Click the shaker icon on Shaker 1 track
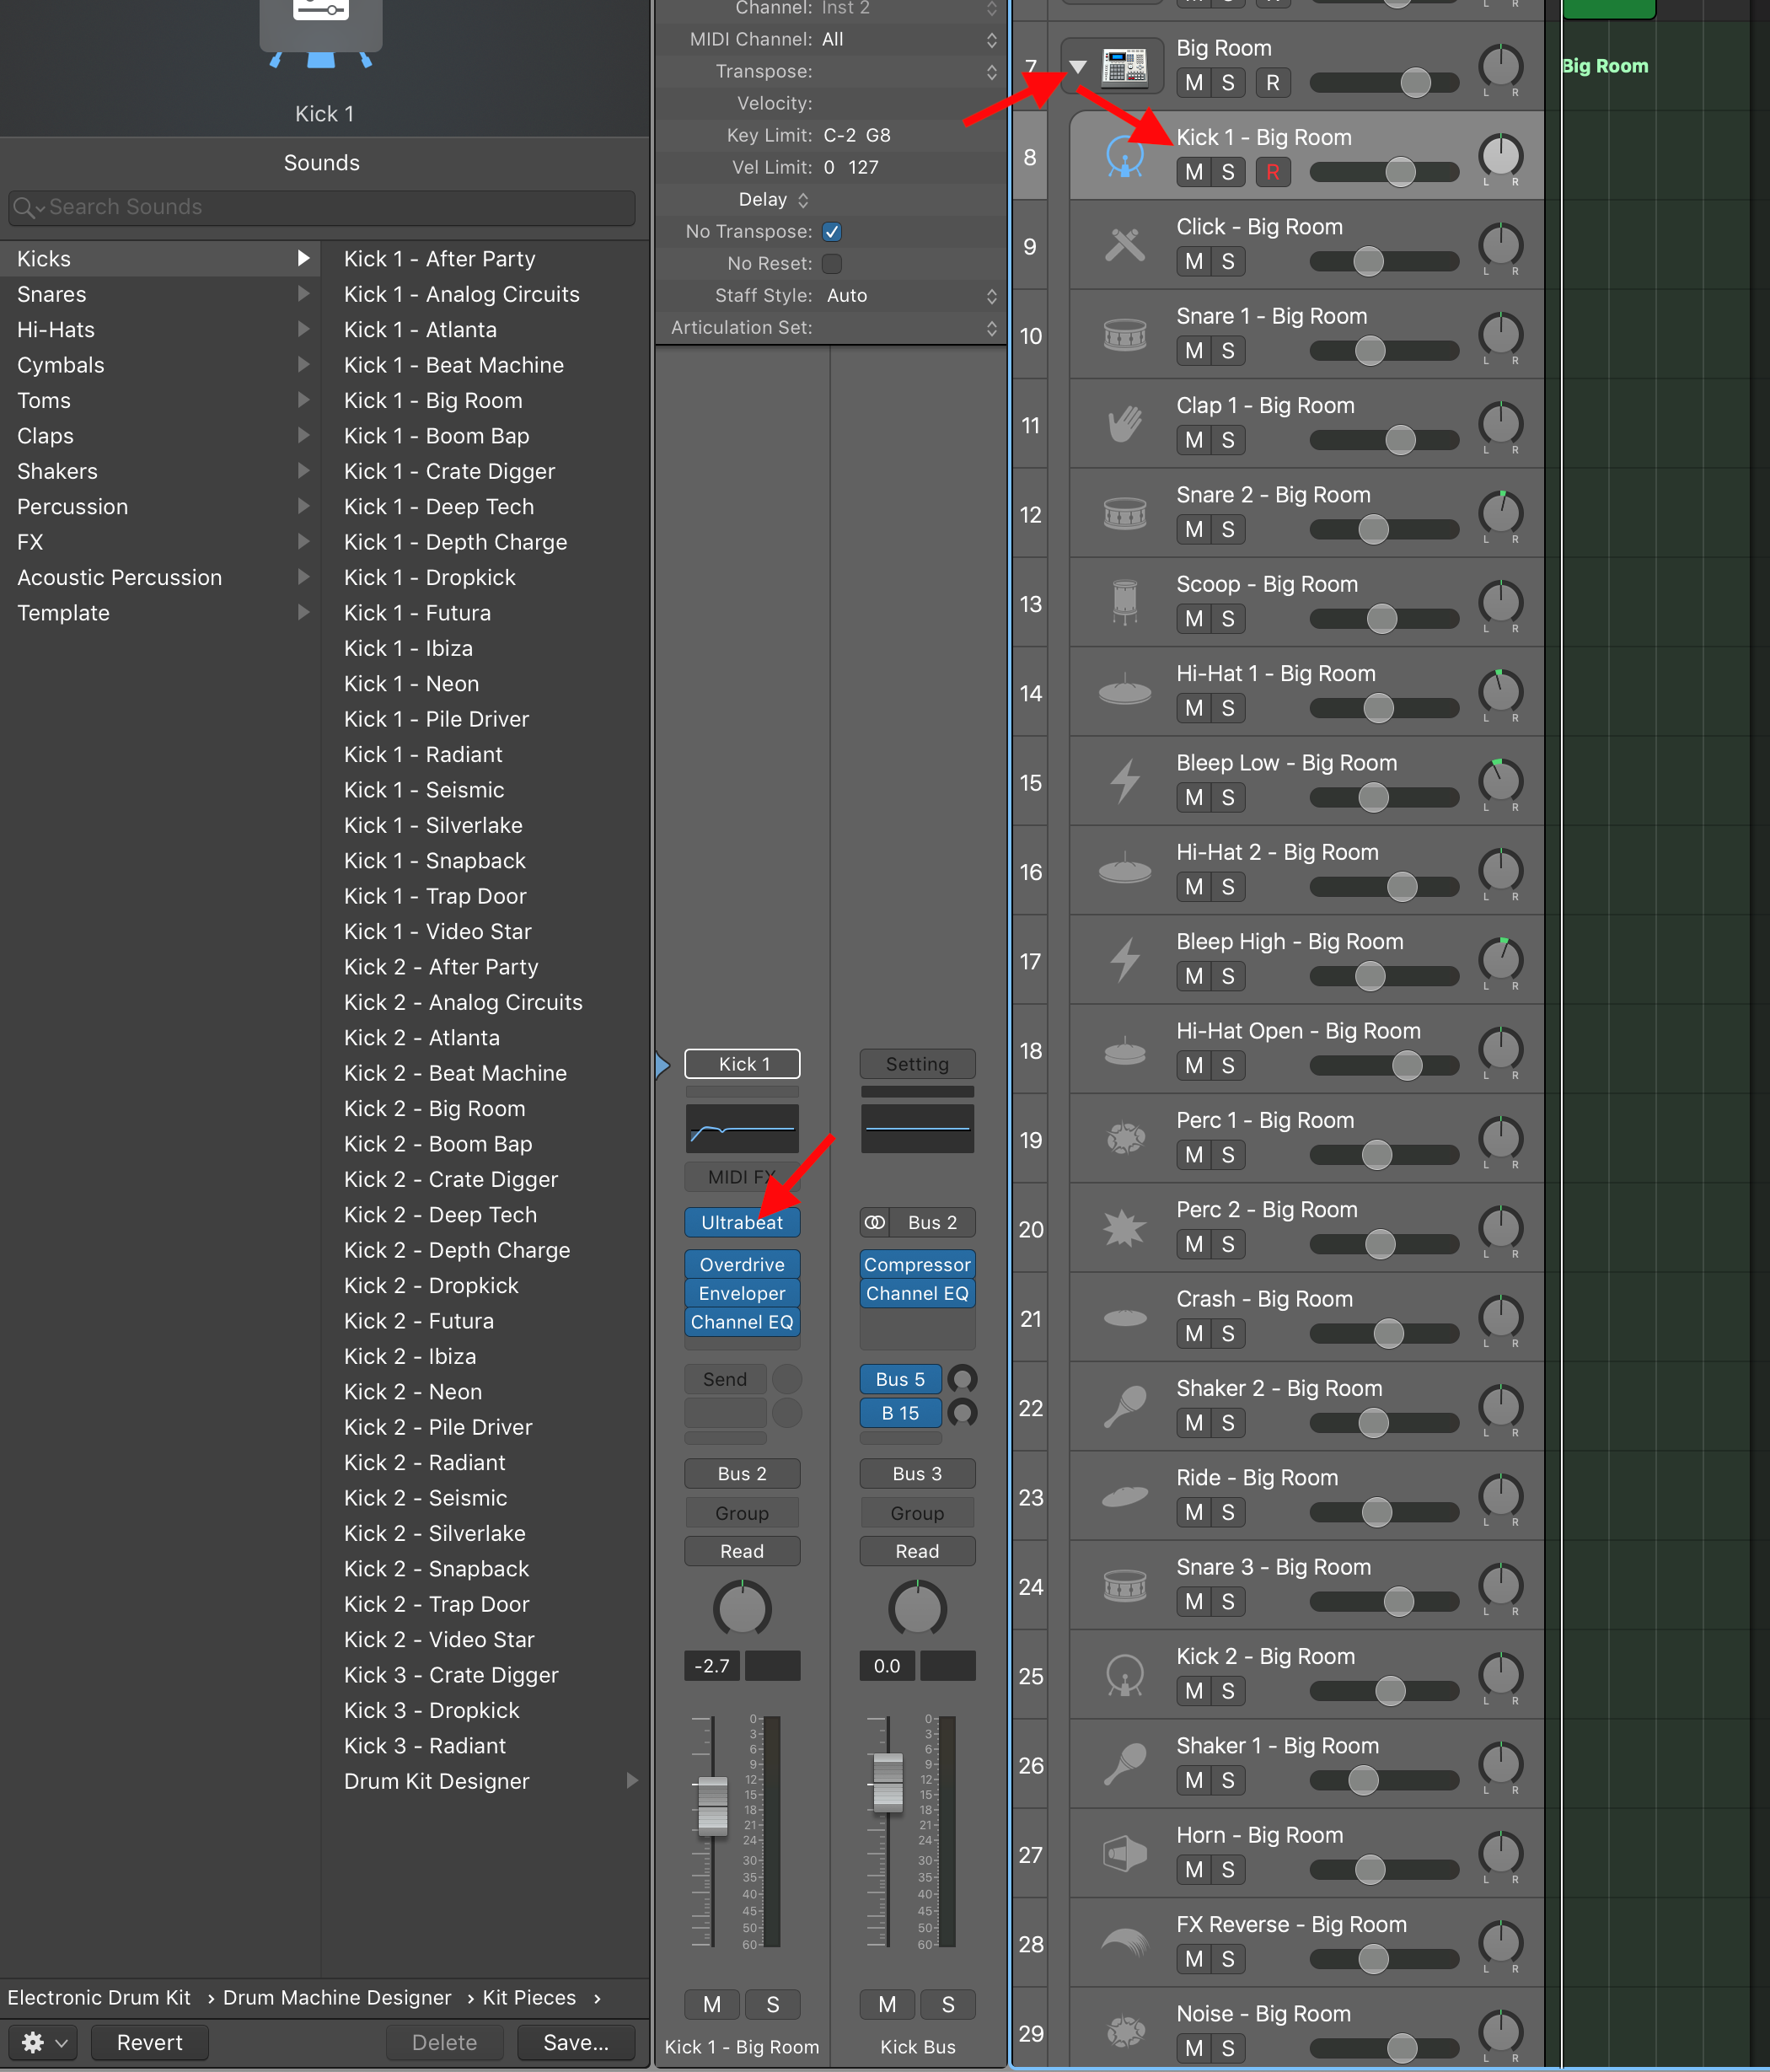 [x=1124, y=1763]
